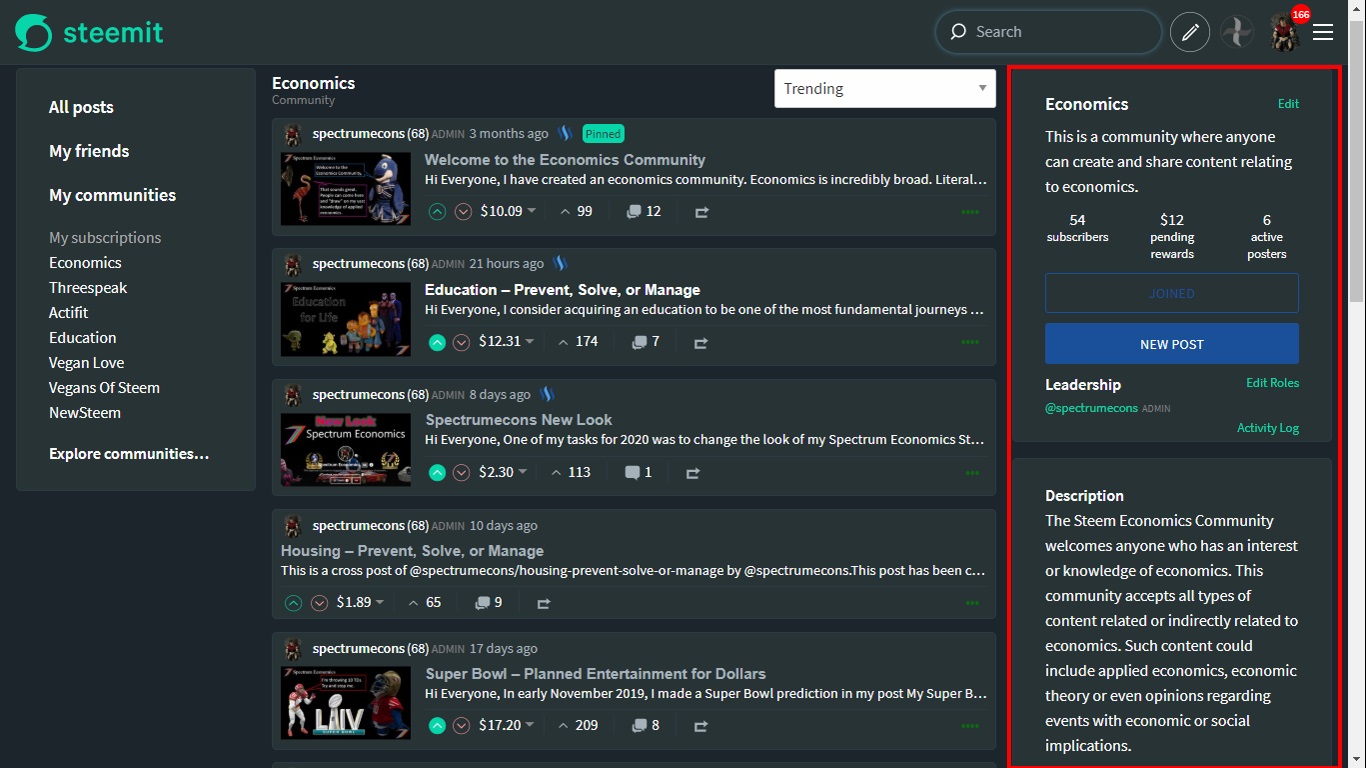Open My communities

[112, 195]
